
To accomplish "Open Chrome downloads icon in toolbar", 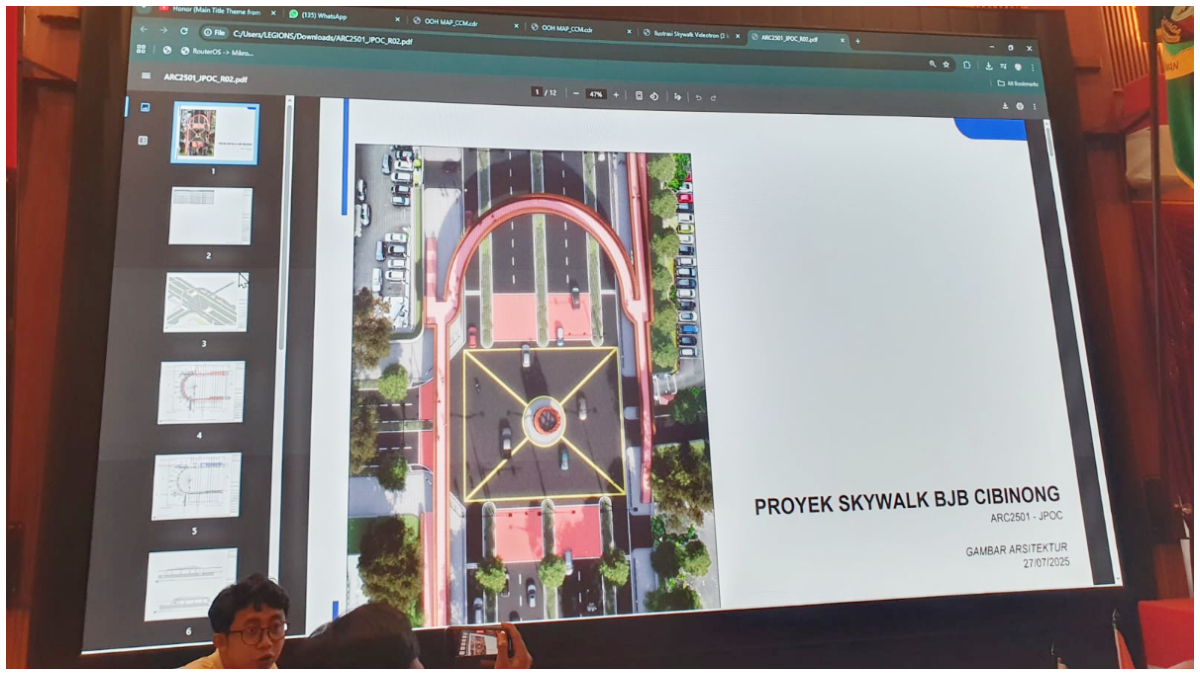I will point(988,65).
